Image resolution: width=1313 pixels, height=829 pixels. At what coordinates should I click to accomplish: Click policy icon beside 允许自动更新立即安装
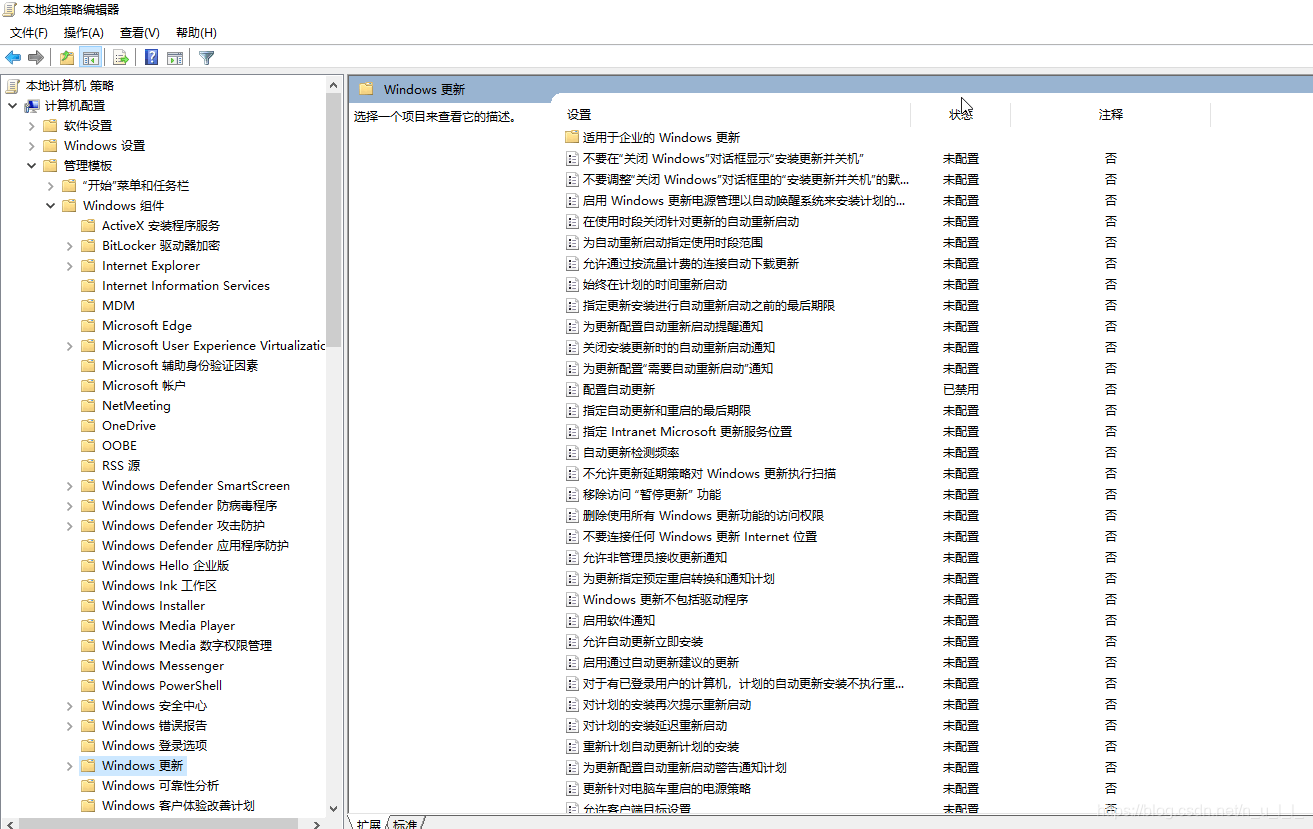[x=572, y=641]
